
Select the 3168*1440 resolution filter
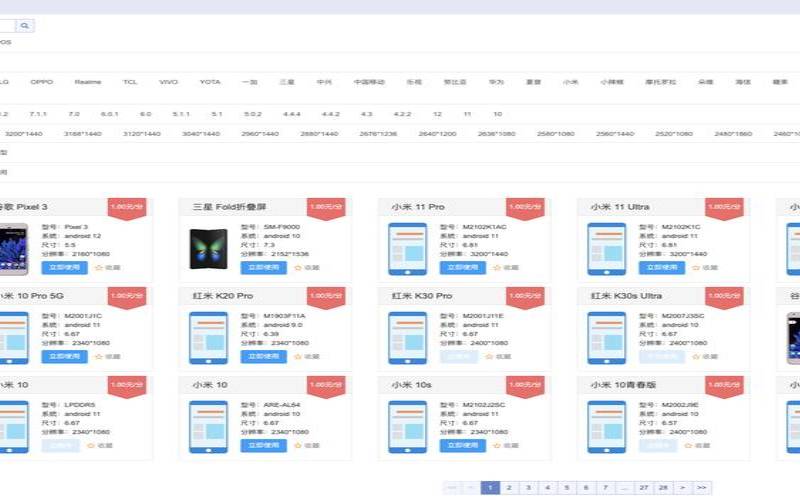tap(83, 134)
